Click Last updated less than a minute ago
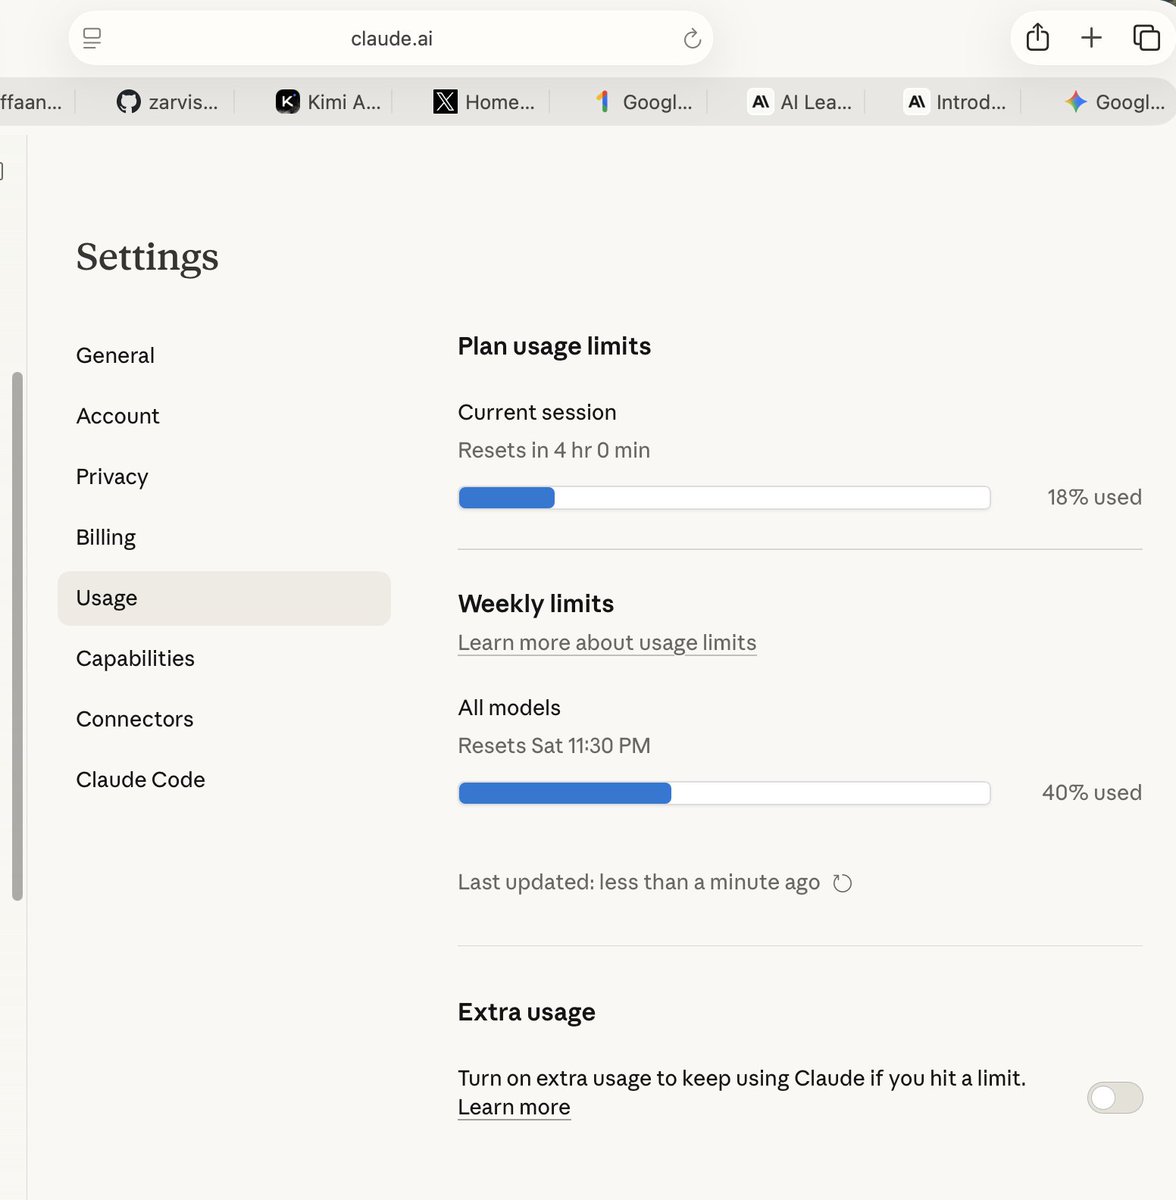This screenshot has height=1200, width=1176. (639, 883)
